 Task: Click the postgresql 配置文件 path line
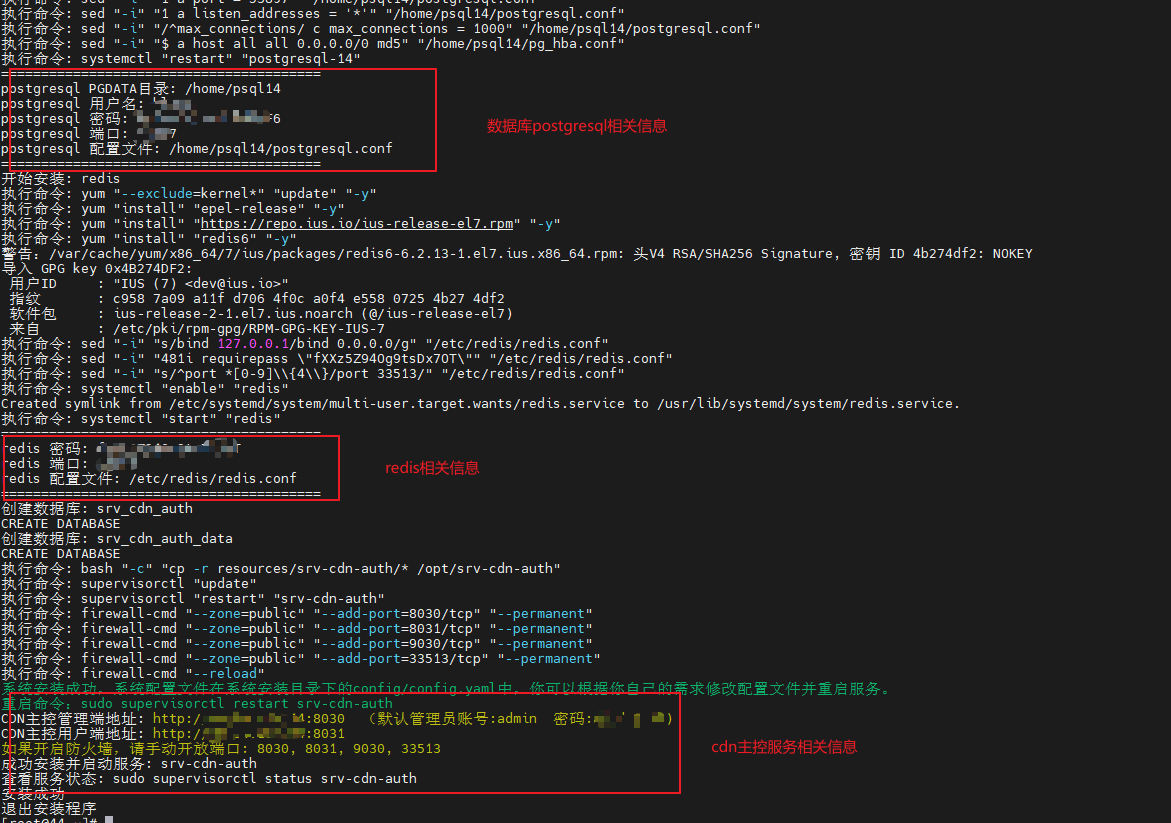[197, 149]
